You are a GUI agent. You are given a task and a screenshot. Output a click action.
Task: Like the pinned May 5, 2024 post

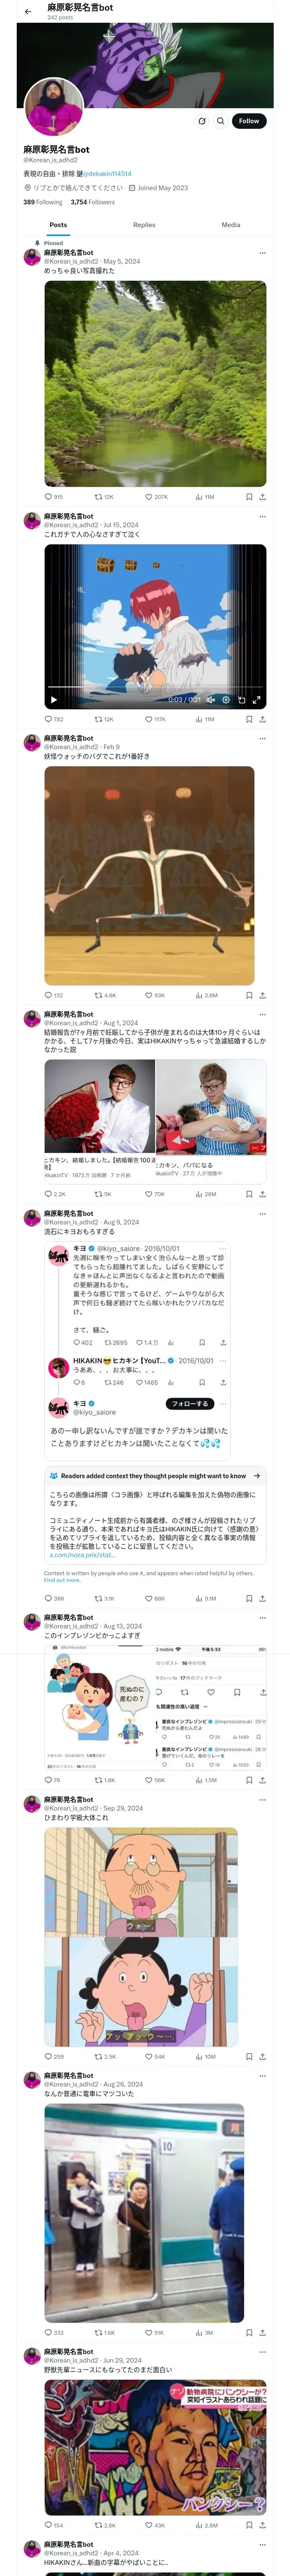pos(156,497)
